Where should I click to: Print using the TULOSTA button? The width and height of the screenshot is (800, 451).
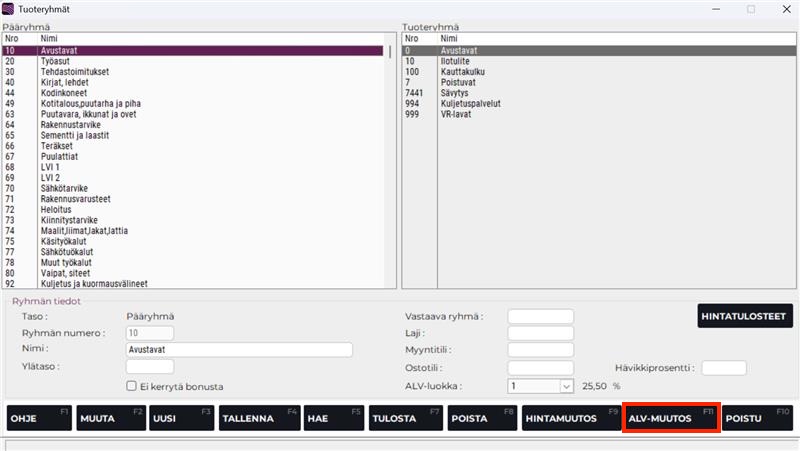[x=403, y=418]
